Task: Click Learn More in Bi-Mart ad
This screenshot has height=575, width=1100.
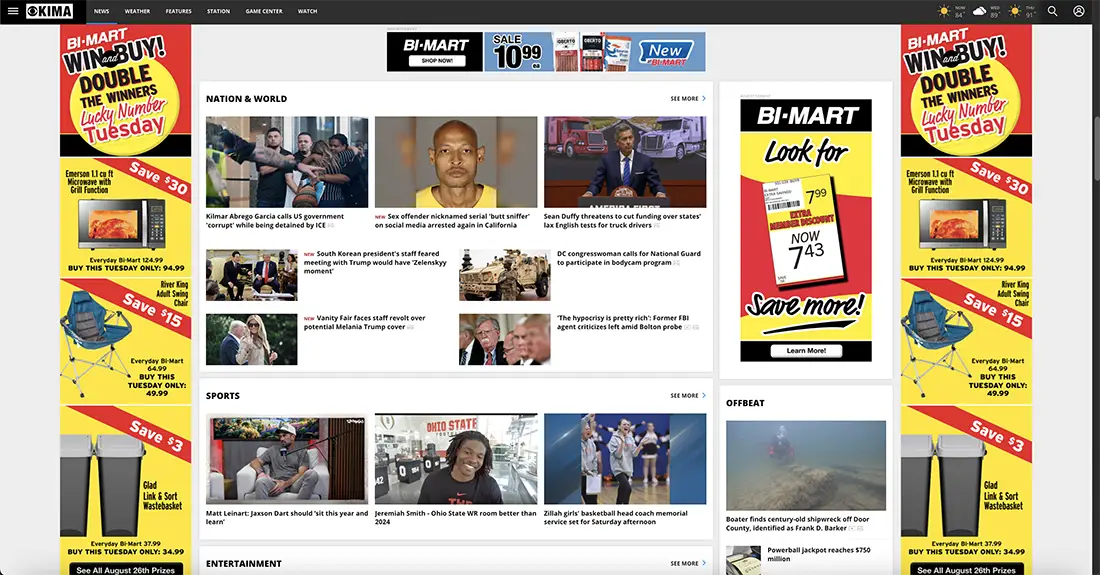Action: pyautogui.click(x=806, y=351)
